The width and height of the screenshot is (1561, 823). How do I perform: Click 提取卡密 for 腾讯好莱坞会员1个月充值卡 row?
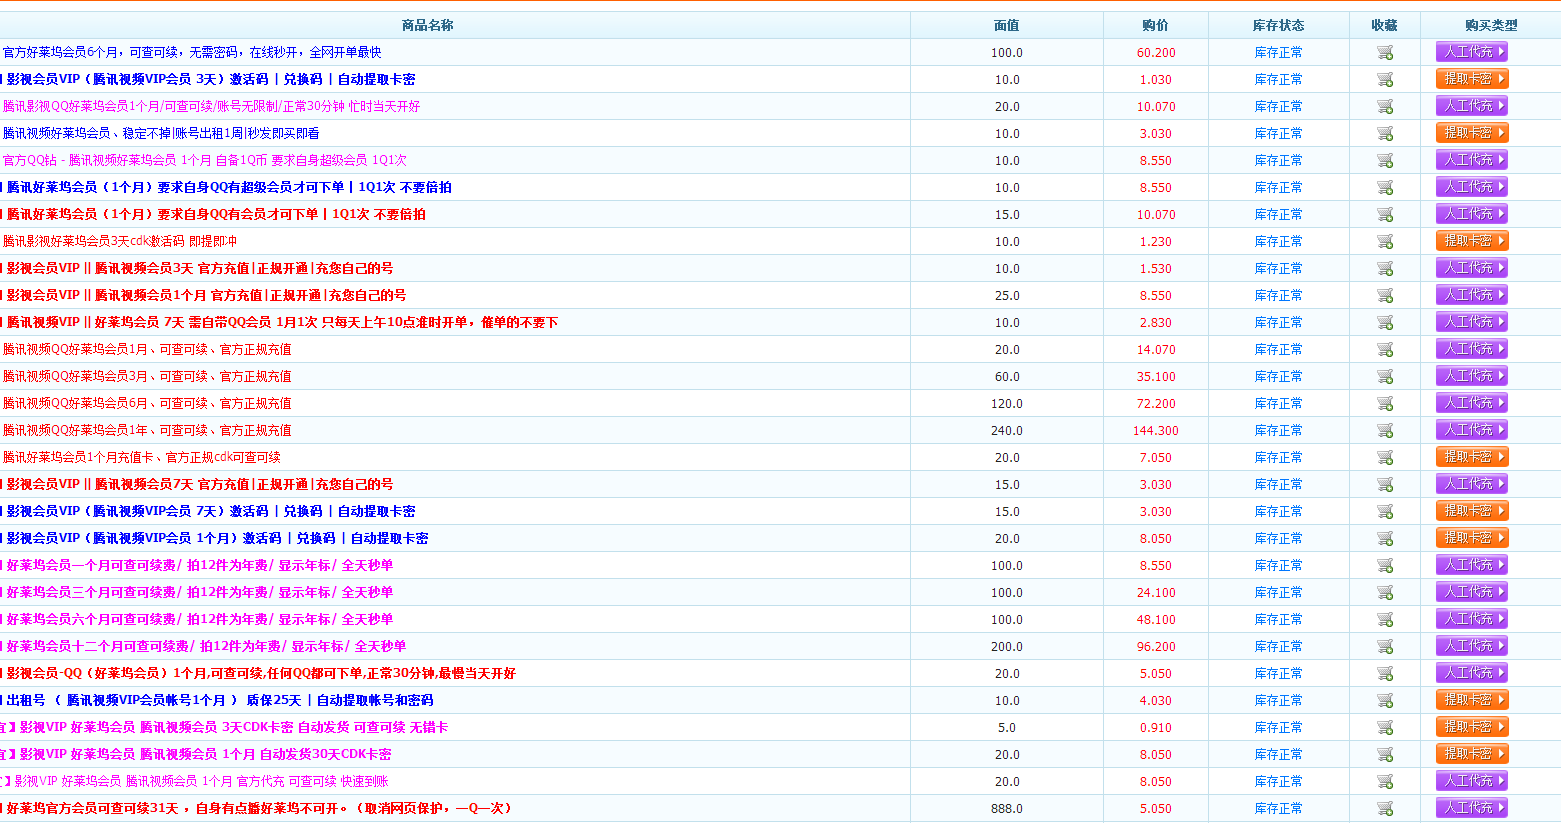pos(1472,456)
